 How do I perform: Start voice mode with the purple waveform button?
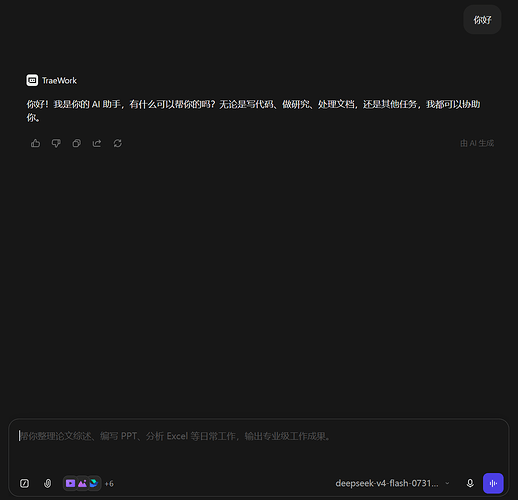coord(493,483)
